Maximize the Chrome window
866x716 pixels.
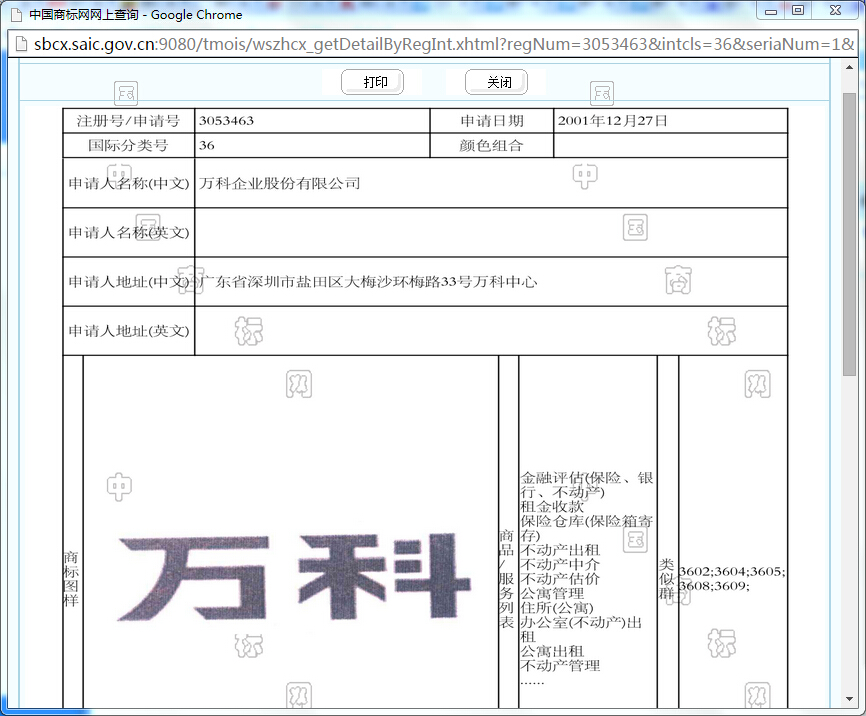tap(798, 11)
